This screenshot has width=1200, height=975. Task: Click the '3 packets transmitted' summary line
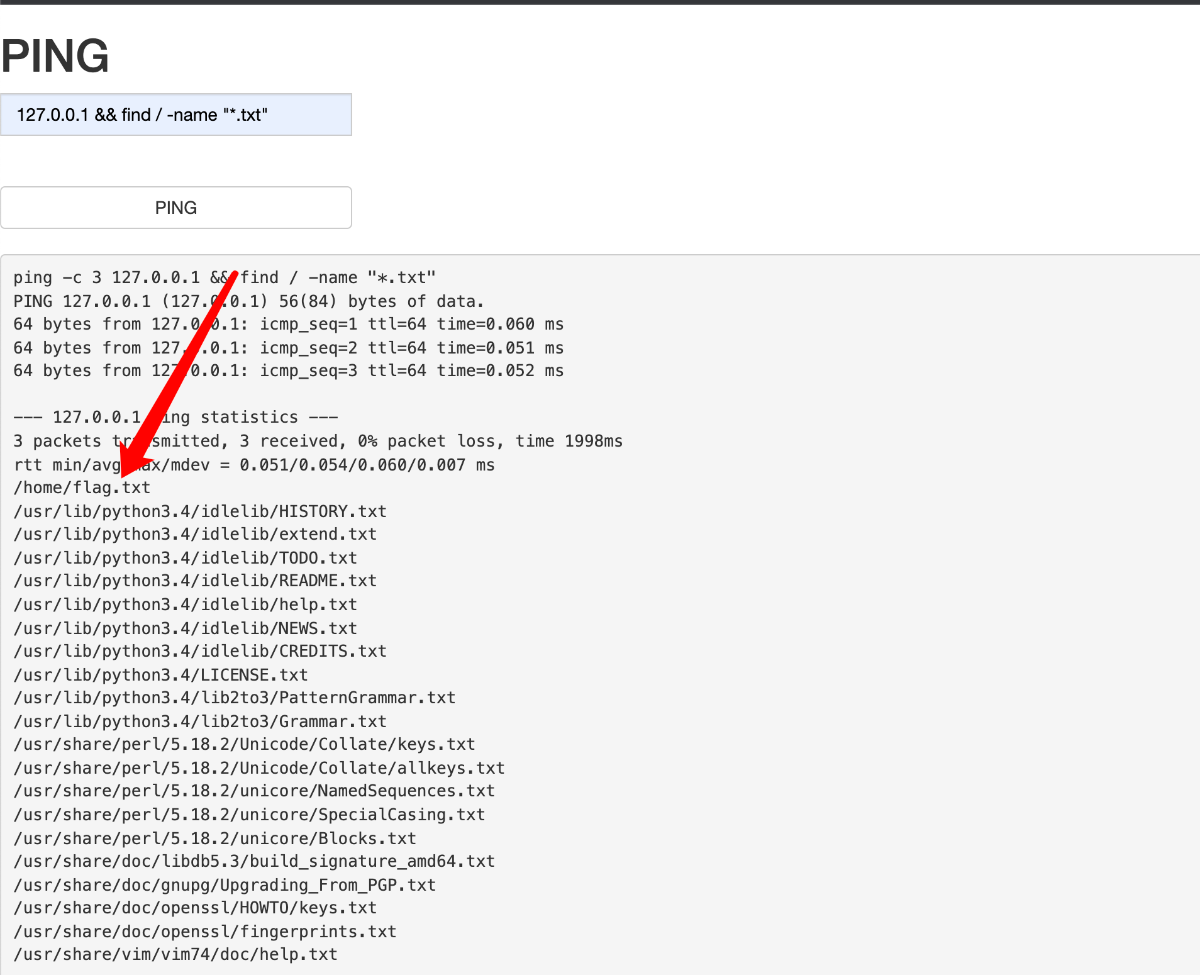coord(318,441)
